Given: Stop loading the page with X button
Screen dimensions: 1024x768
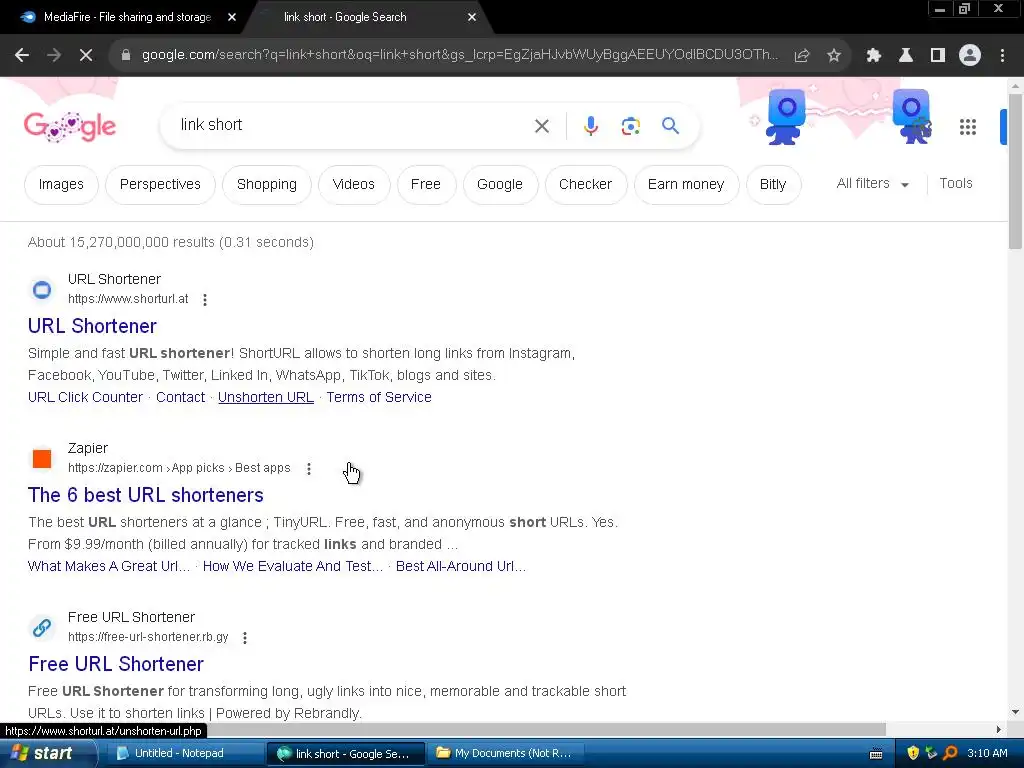Looking at the screenshot, I should coord(86,56).
